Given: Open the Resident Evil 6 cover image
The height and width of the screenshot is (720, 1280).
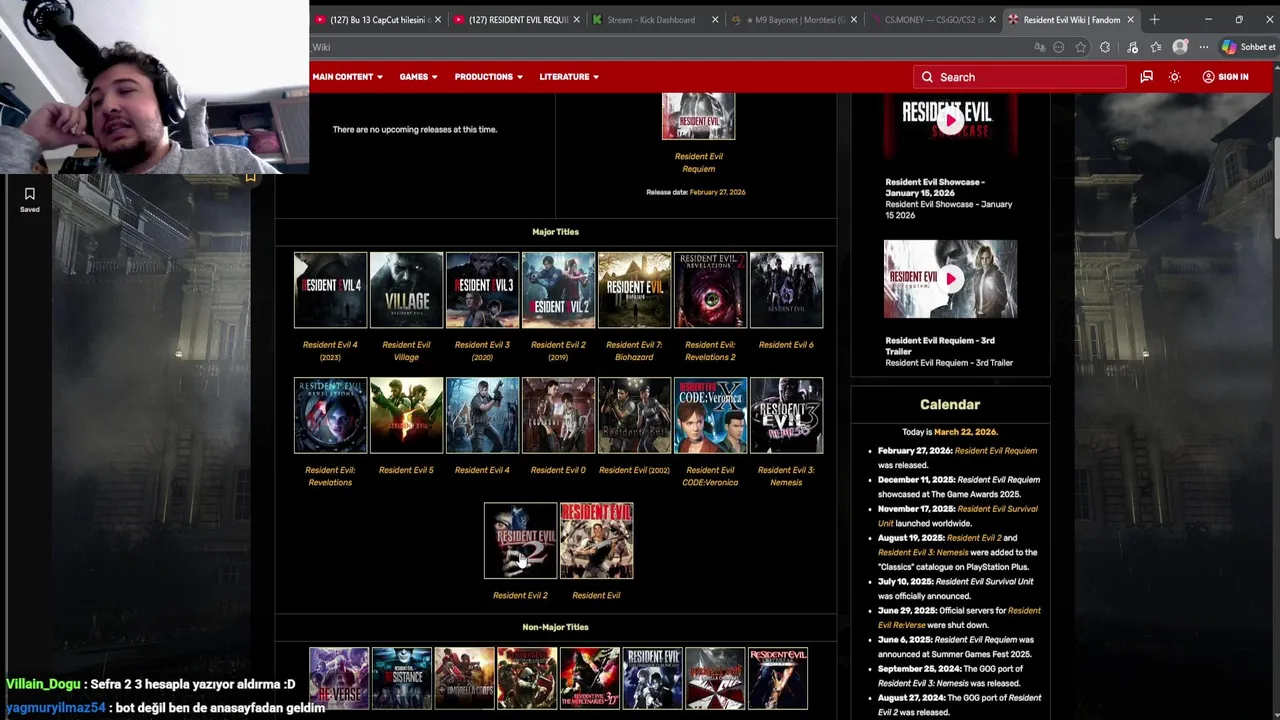Looking at the screenshot, I should tap(786, 290).
